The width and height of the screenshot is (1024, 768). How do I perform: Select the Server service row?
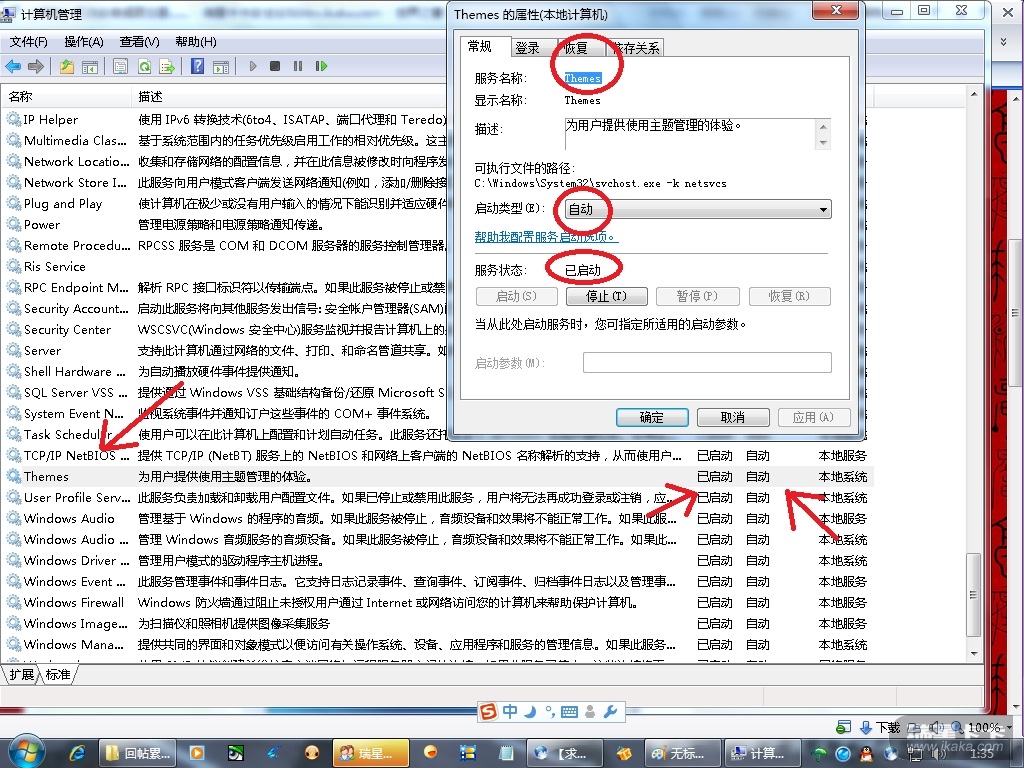[42, 351]
